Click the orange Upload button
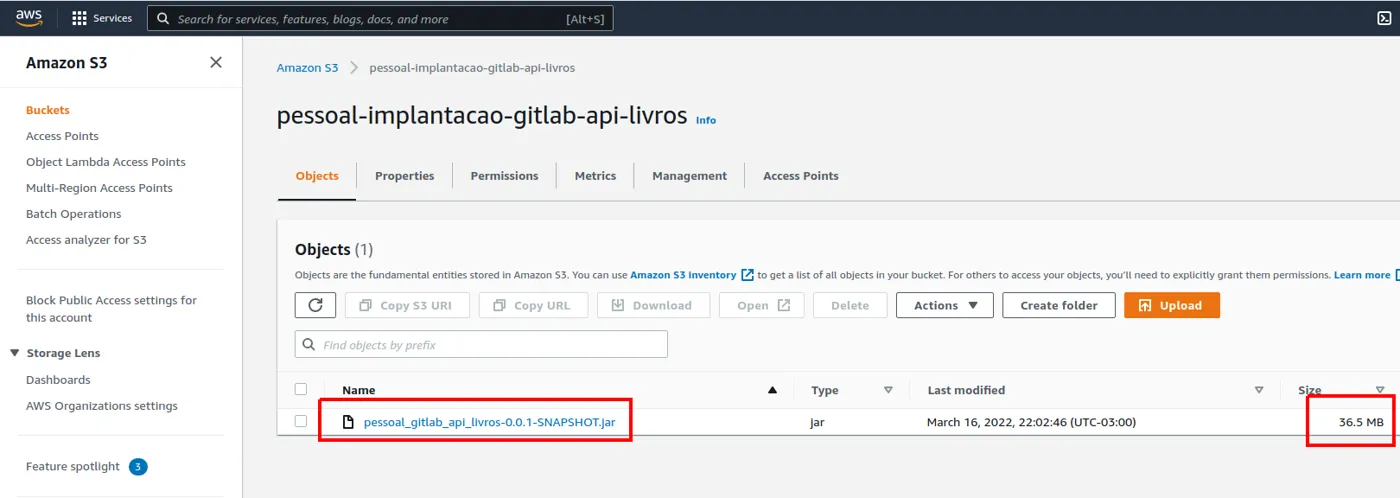 pos(1172,305)
